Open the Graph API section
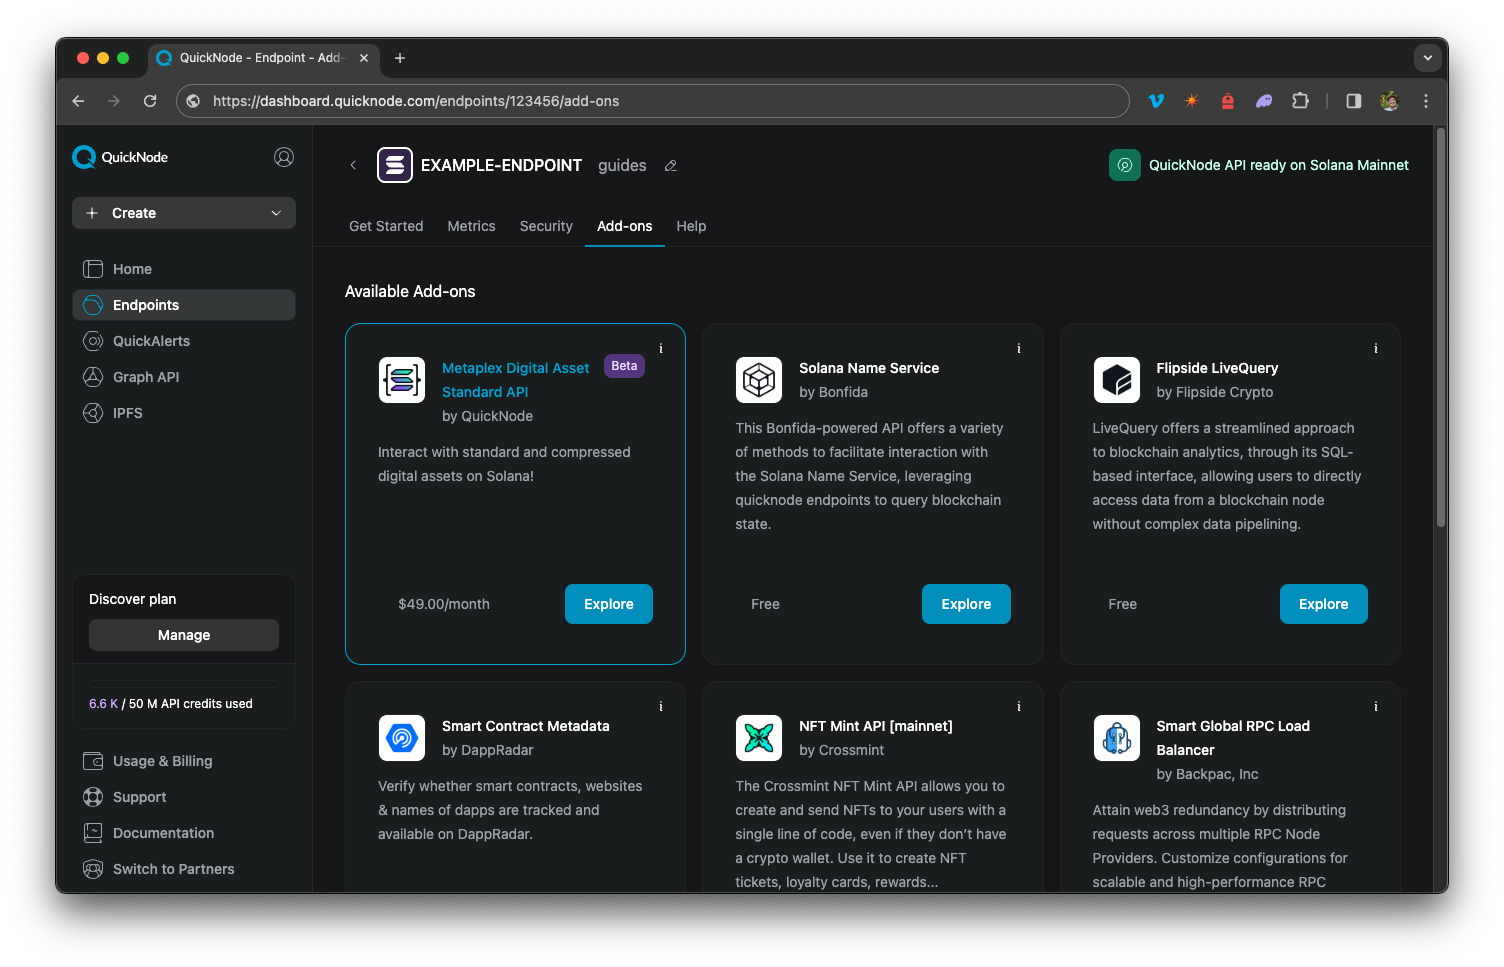The height and width of the screenshot is (967, 1504). click(144, 376)
